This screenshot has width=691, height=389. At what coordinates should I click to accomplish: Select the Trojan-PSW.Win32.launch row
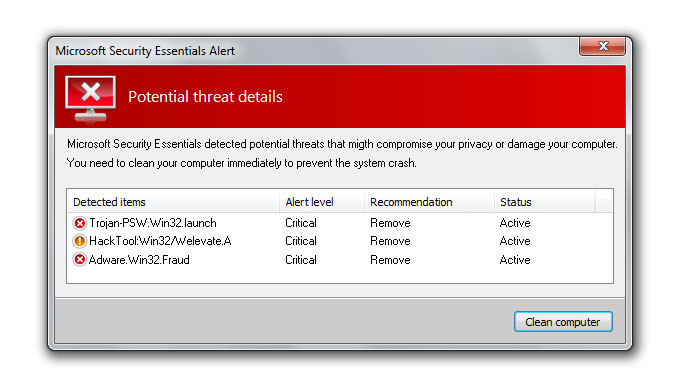coord(339,223)
